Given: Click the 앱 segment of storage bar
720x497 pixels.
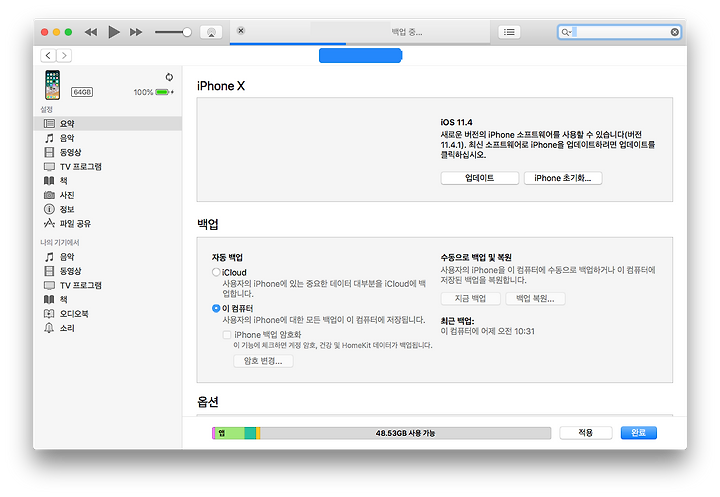Looking at the screenshot, I should [x=228, y=433].
